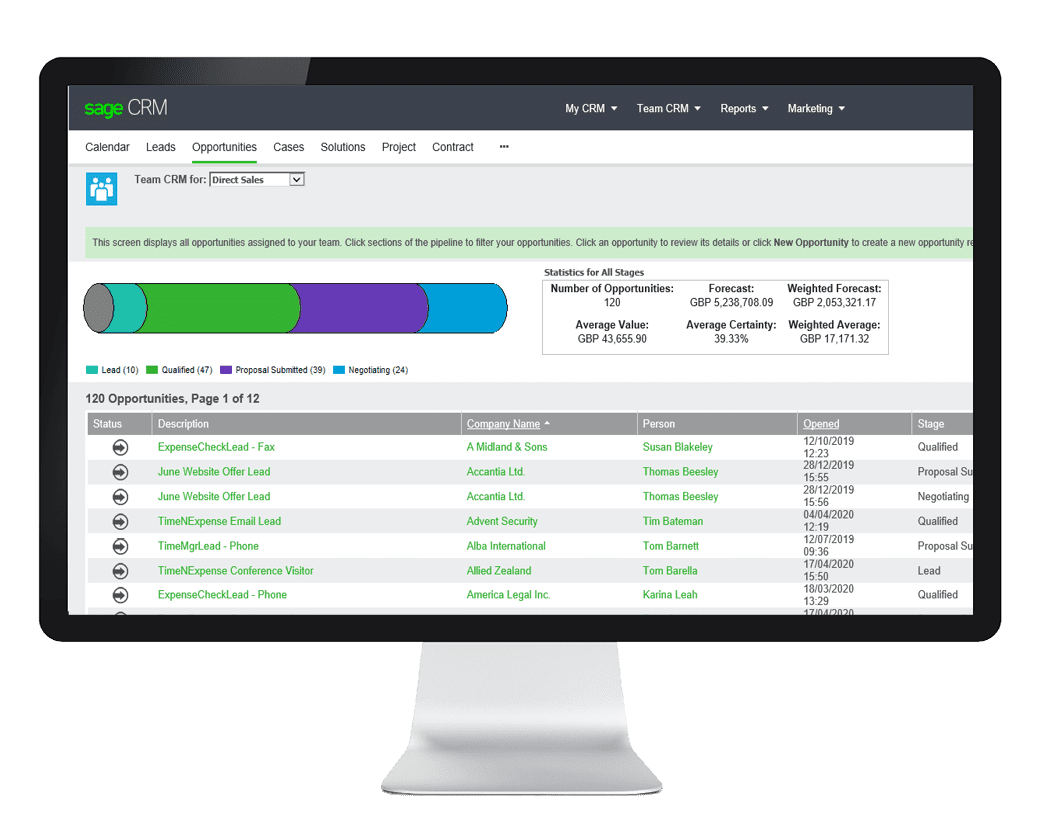Open status arrow for TimeNExpense Email Lead row
Viewport: 1042px width, 833px height.
[120, 521]
